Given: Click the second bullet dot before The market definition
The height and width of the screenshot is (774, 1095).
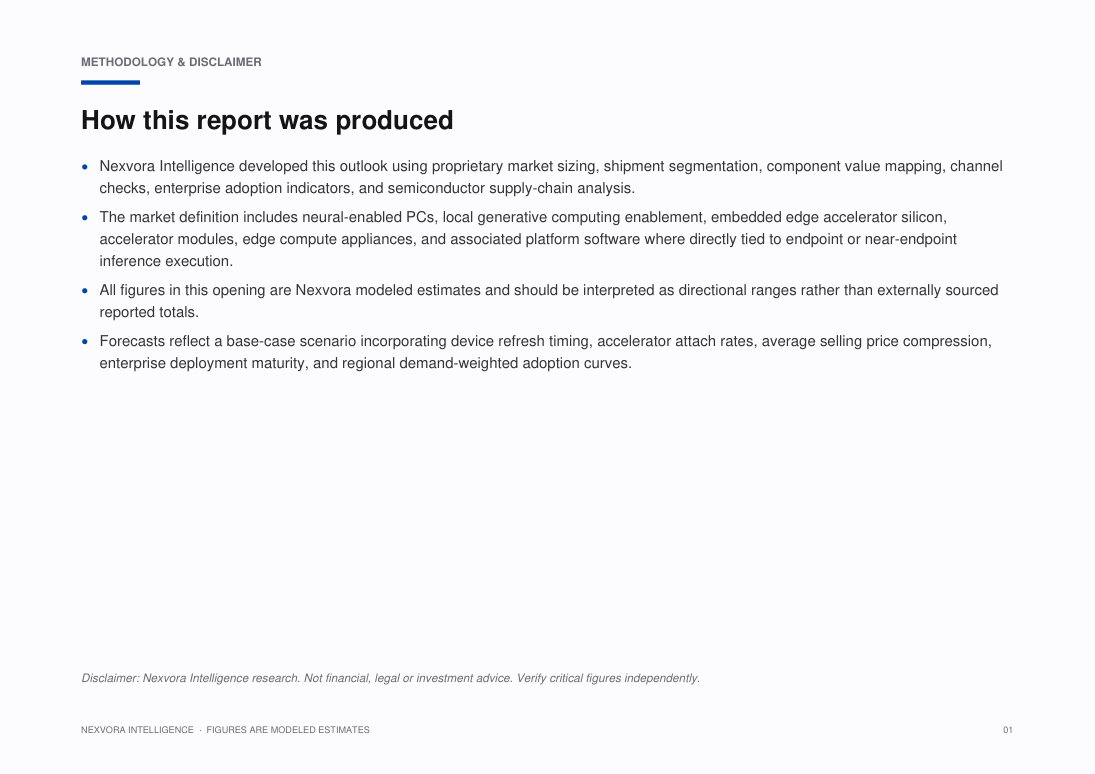Looking at the screenshot, I should pyautogui.click(x=85, y=218).
